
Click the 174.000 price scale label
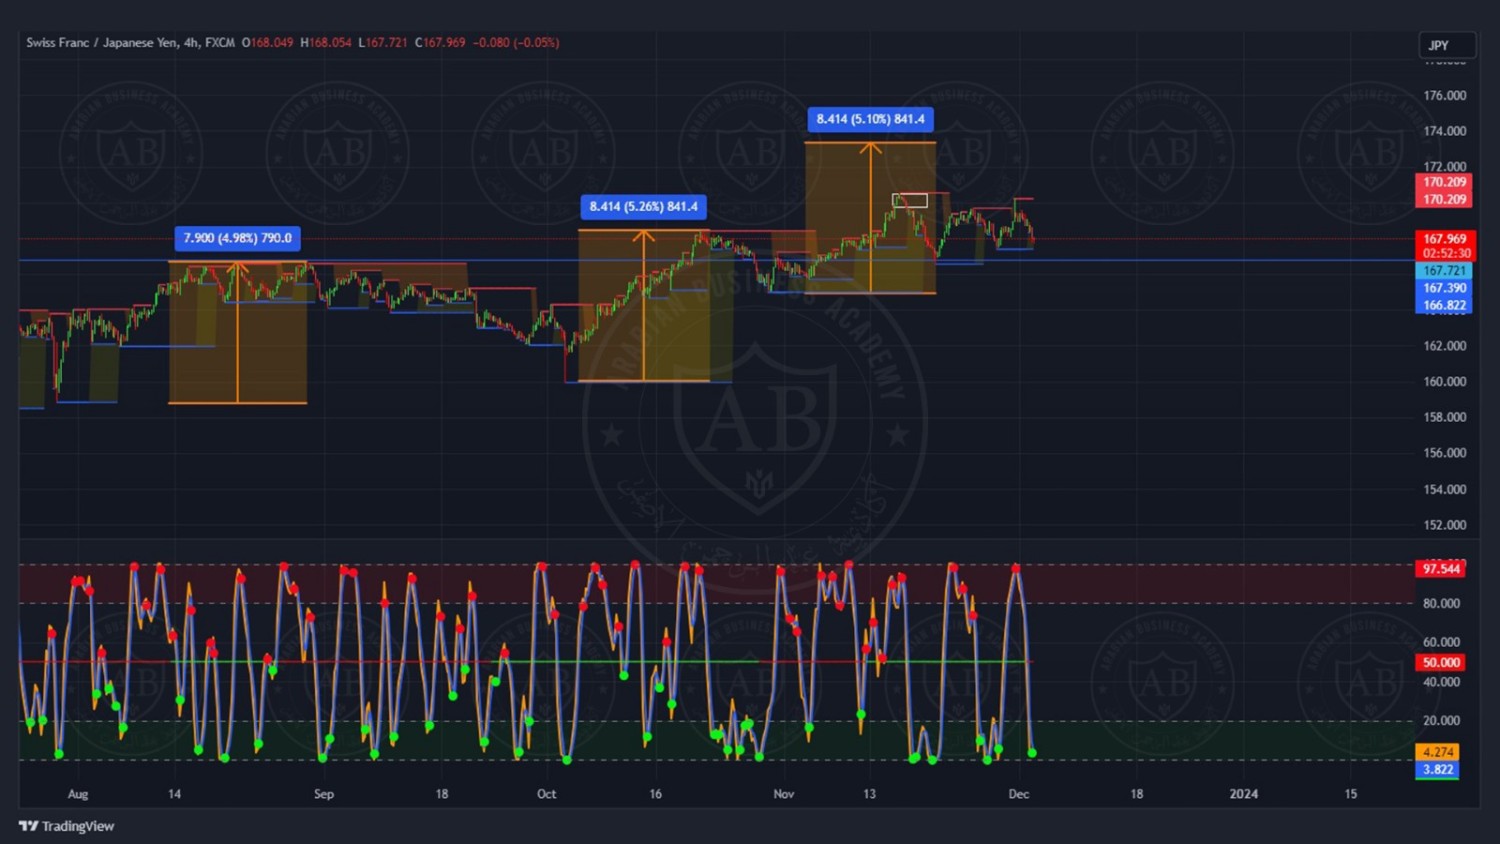(1445, 131)
